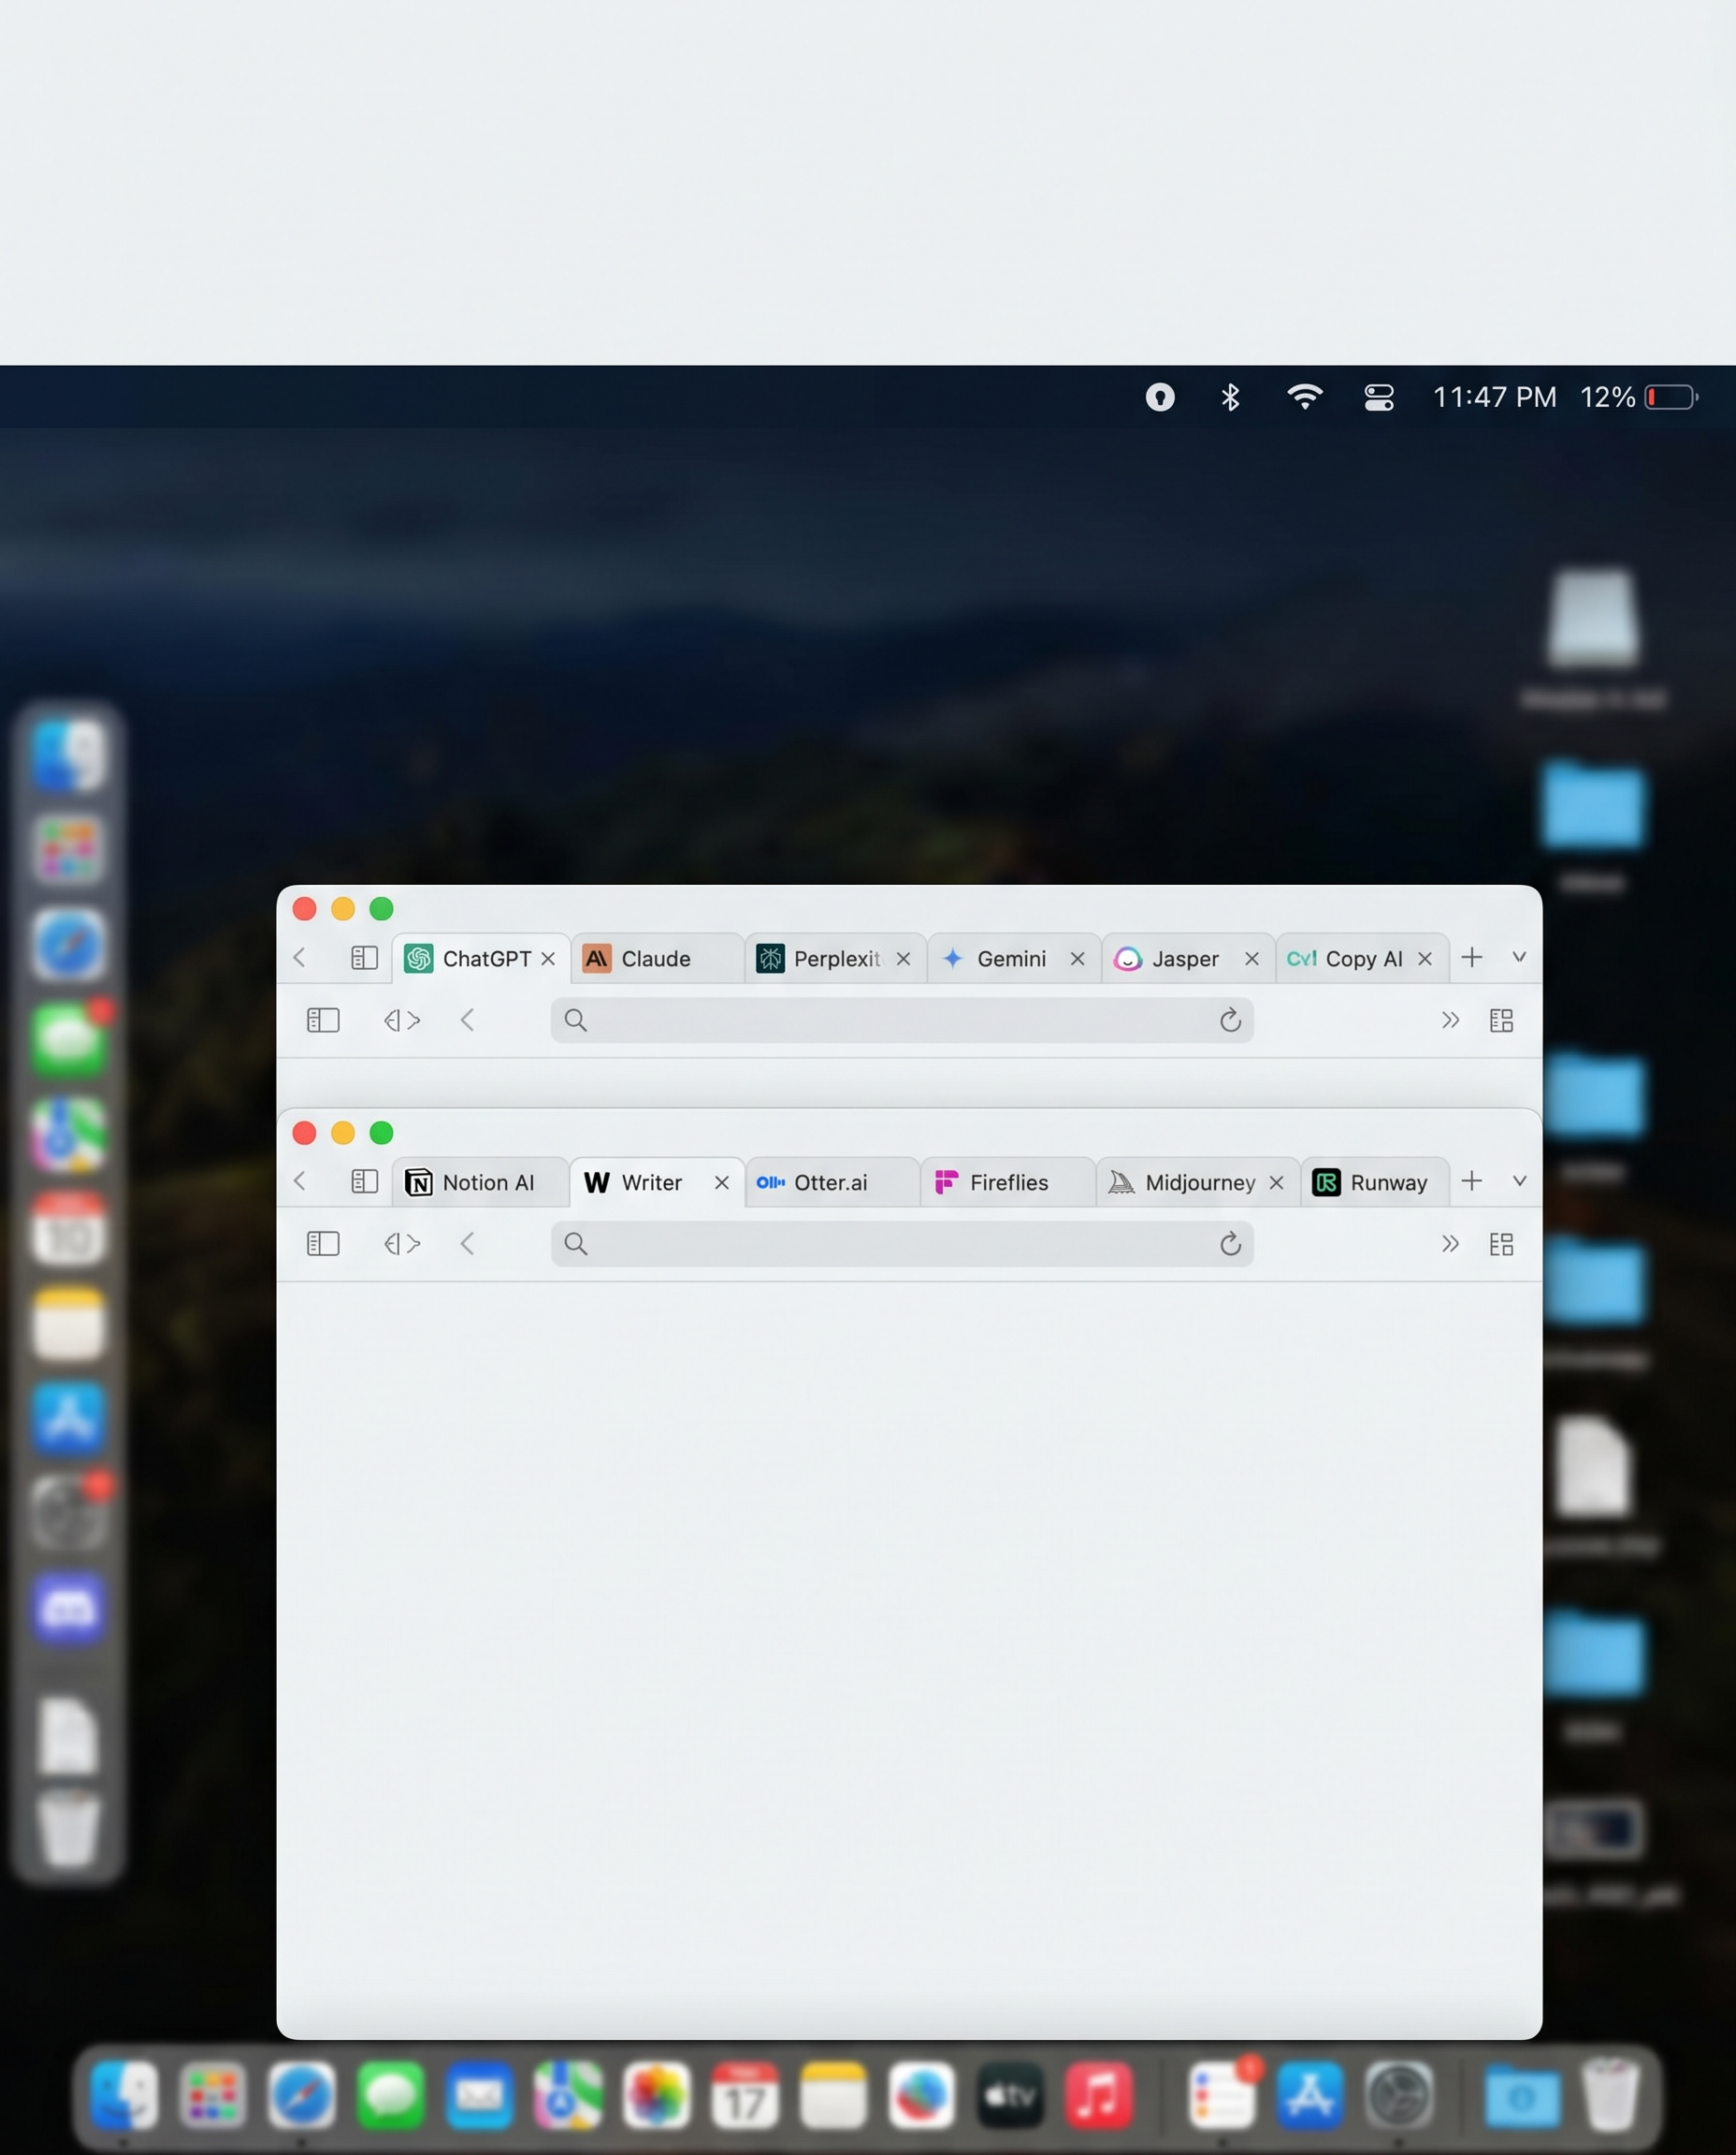Open the Jasper tab

1188,958
